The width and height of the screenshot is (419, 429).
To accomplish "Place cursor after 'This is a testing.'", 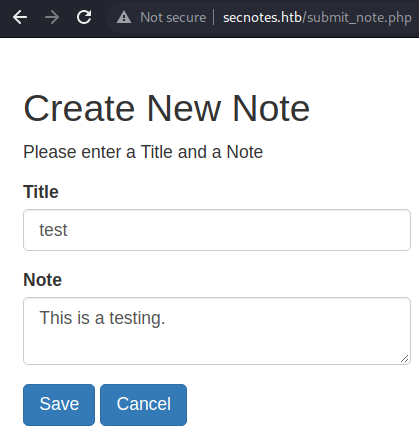I will pyautogui.click(x=166, y=318).
